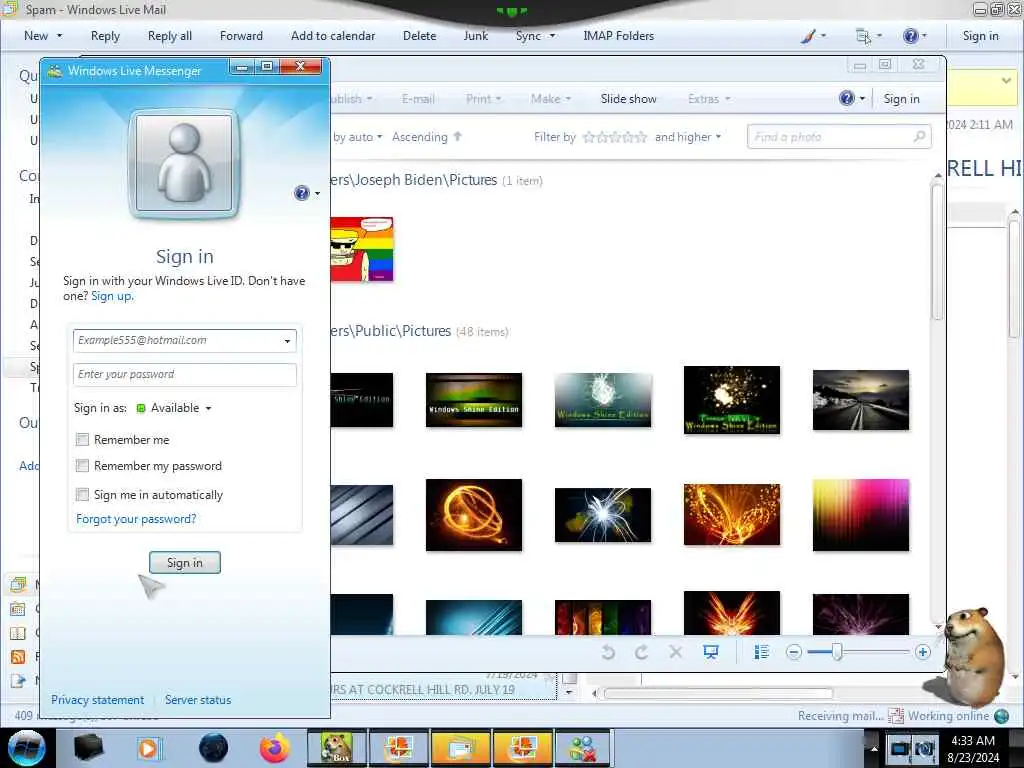The height and width of the screenshot is (768, 1024).
Task: Open the Contacts book icon in sidebar
Action: (x=18, y=633)
